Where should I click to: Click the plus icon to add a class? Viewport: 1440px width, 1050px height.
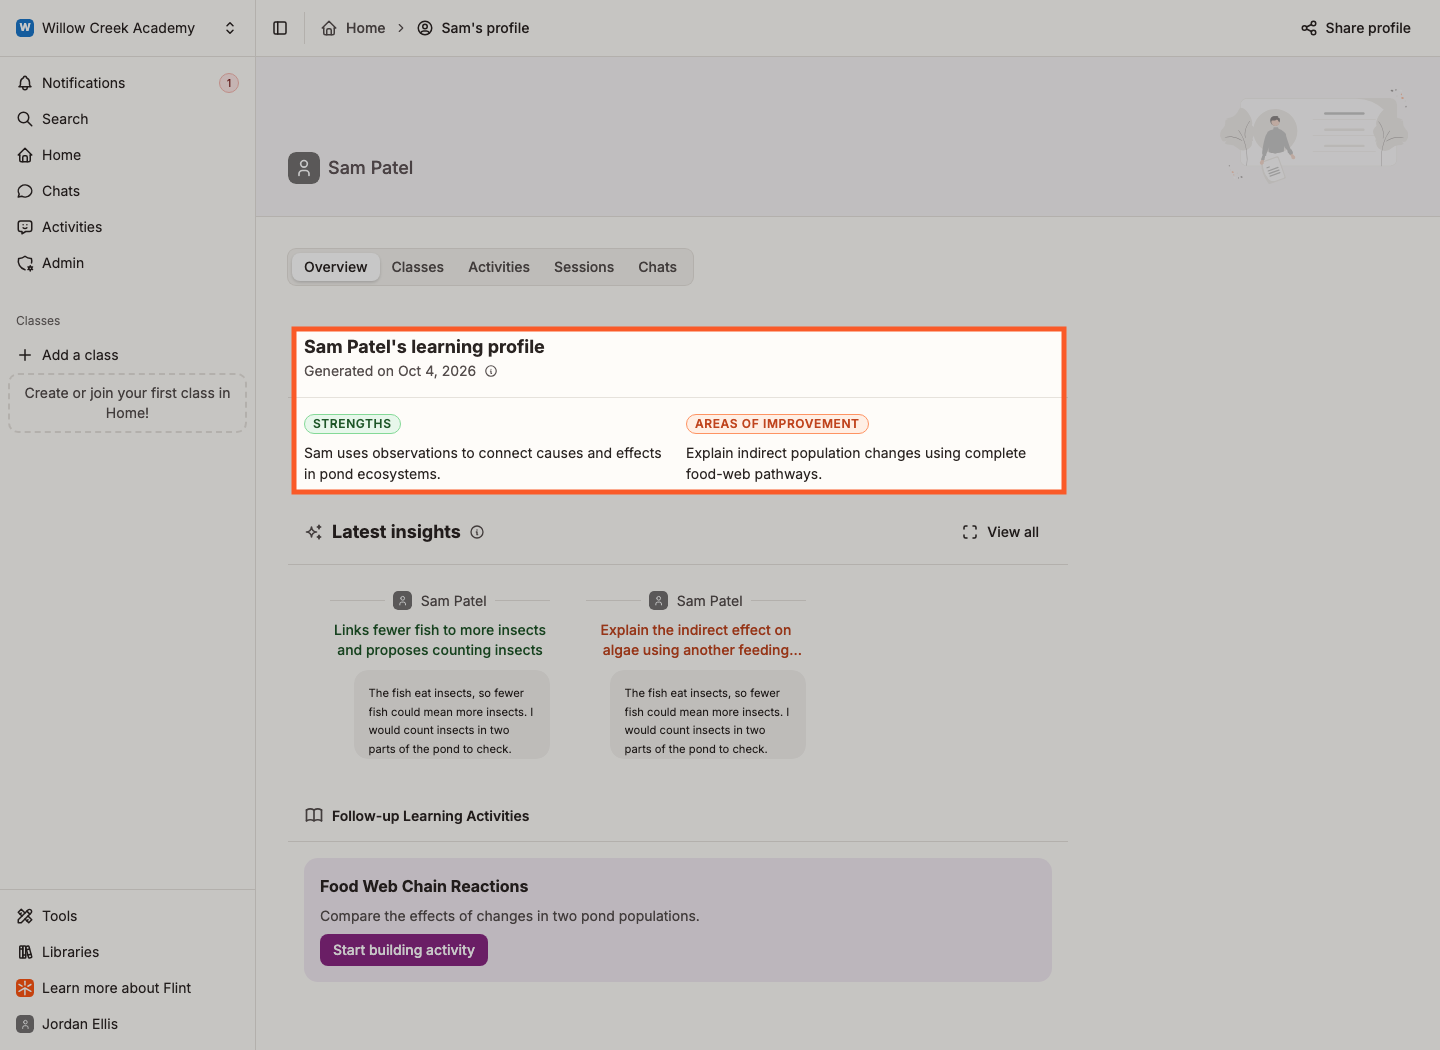(x=25, y=355)
